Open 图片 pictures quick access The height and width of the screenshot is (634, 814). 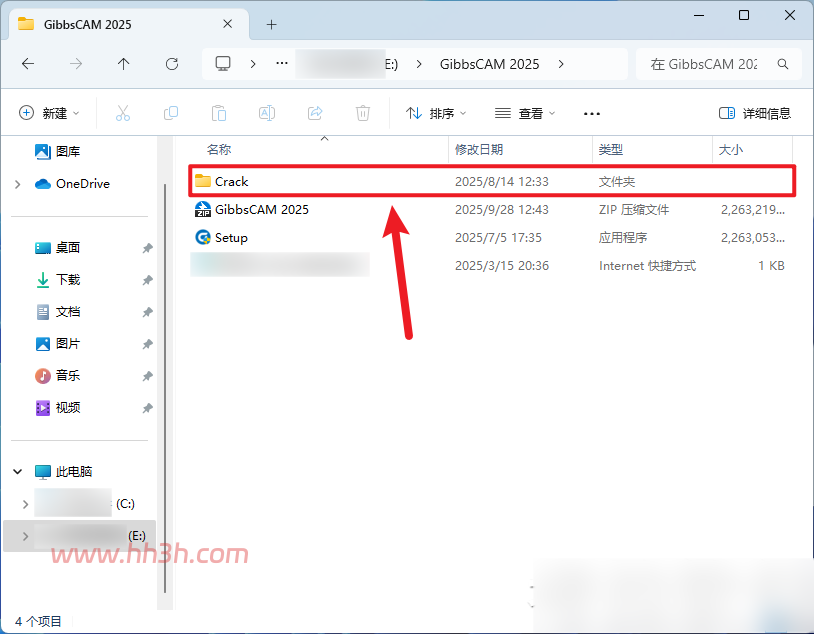(x=57, y=344)
